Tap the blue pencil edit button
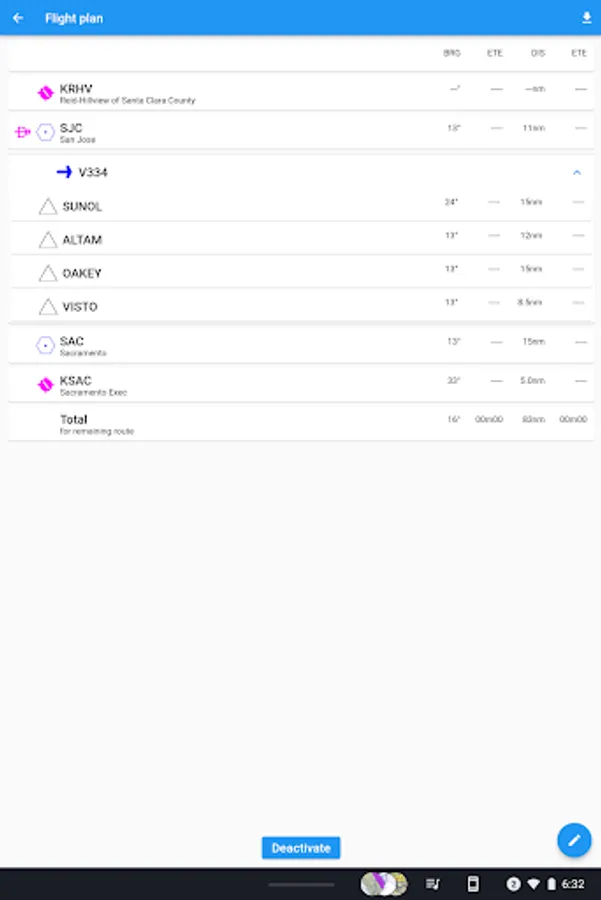 point(574,841)
